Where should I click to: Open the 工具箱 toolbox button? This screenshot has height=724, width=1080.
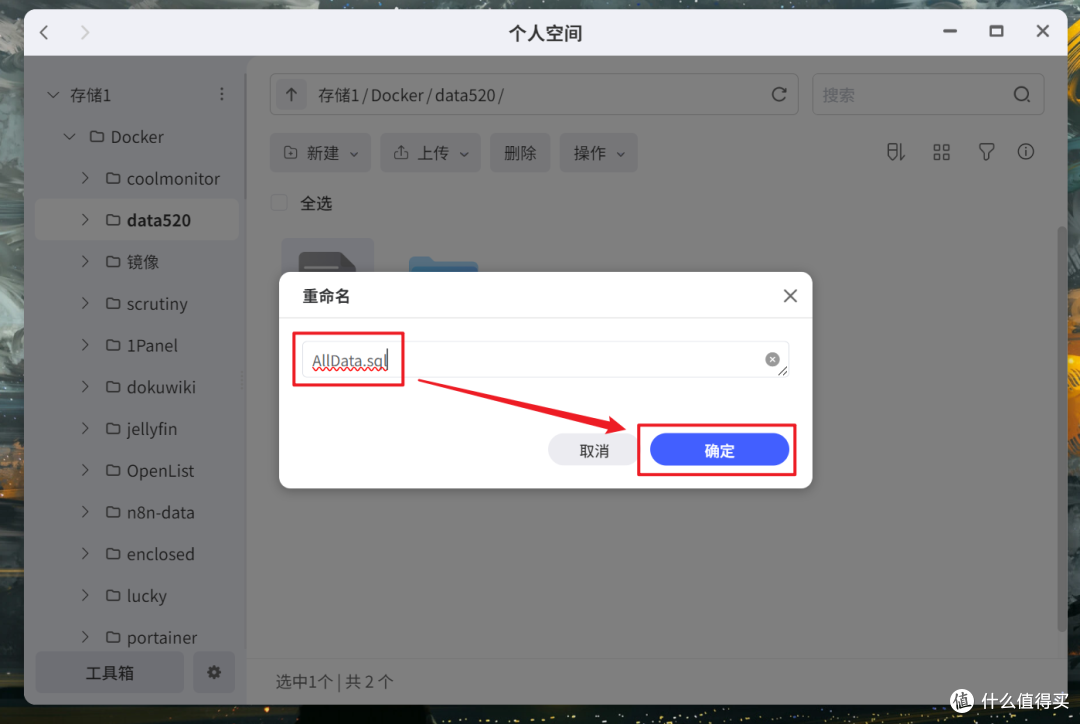pos(110,672)
